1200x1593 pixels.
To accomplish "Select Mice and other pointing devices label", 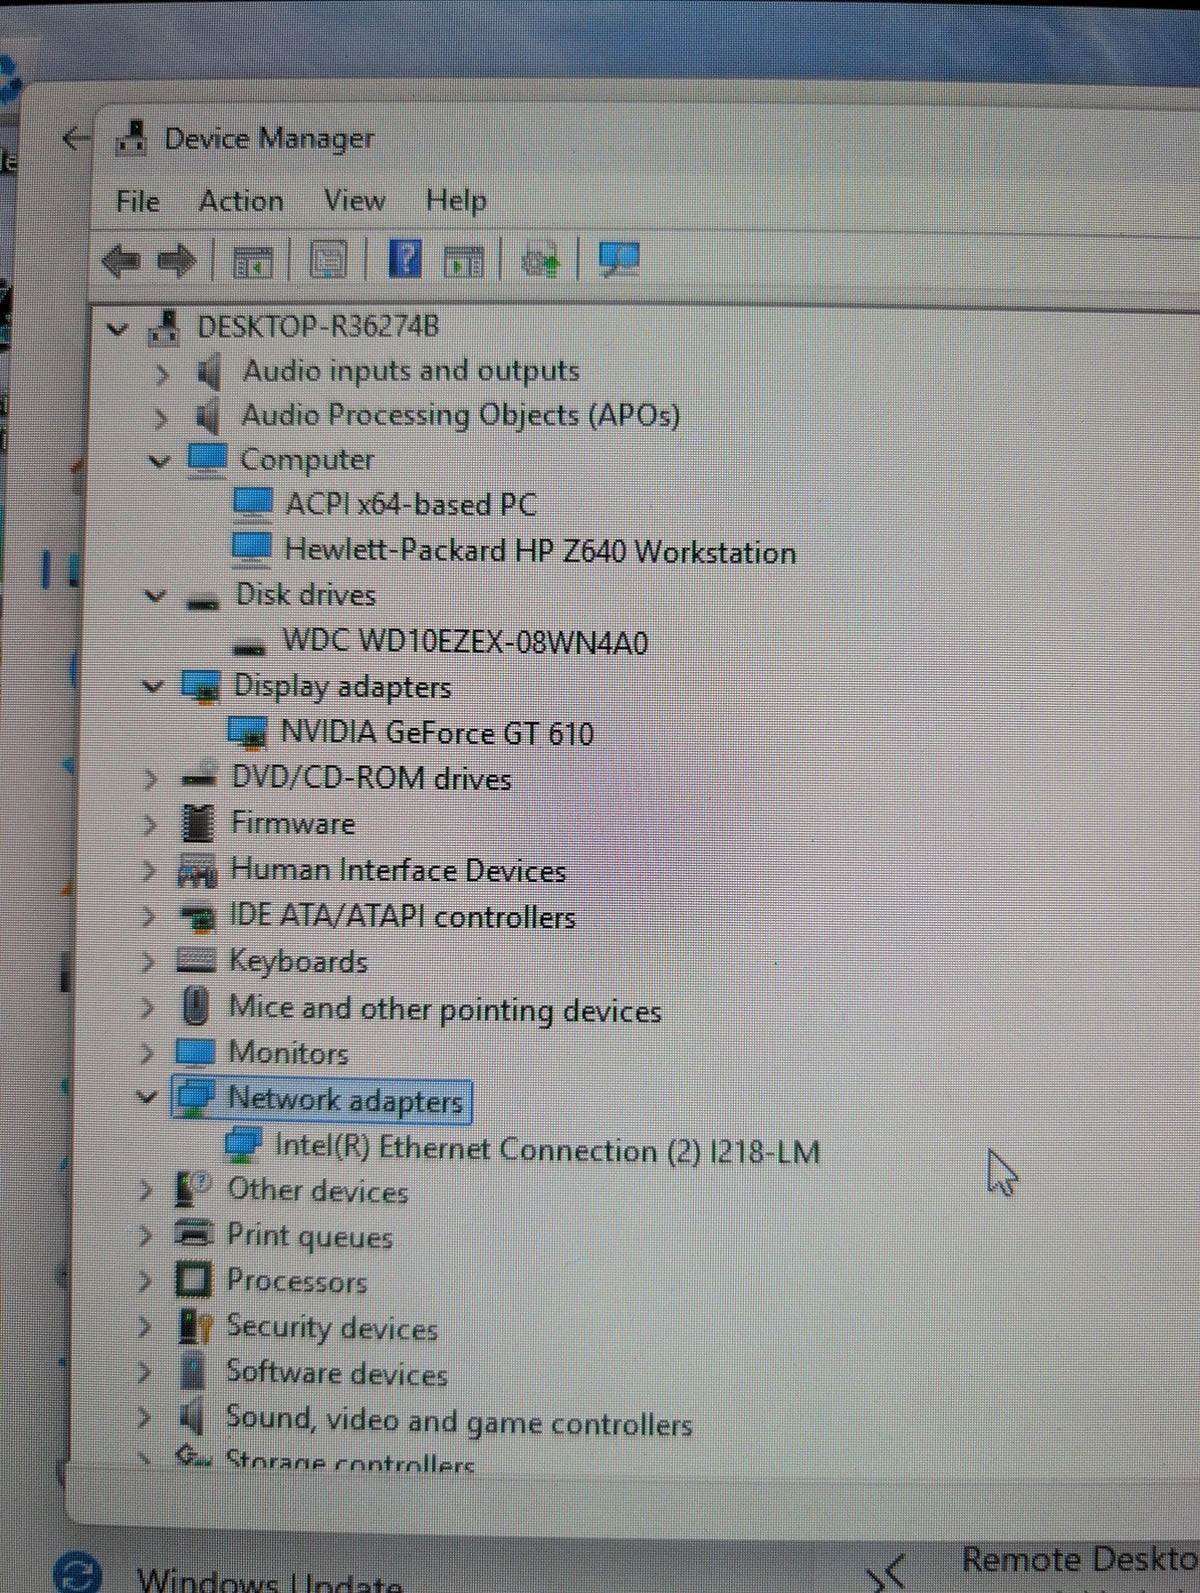I will click(445, 1008).
